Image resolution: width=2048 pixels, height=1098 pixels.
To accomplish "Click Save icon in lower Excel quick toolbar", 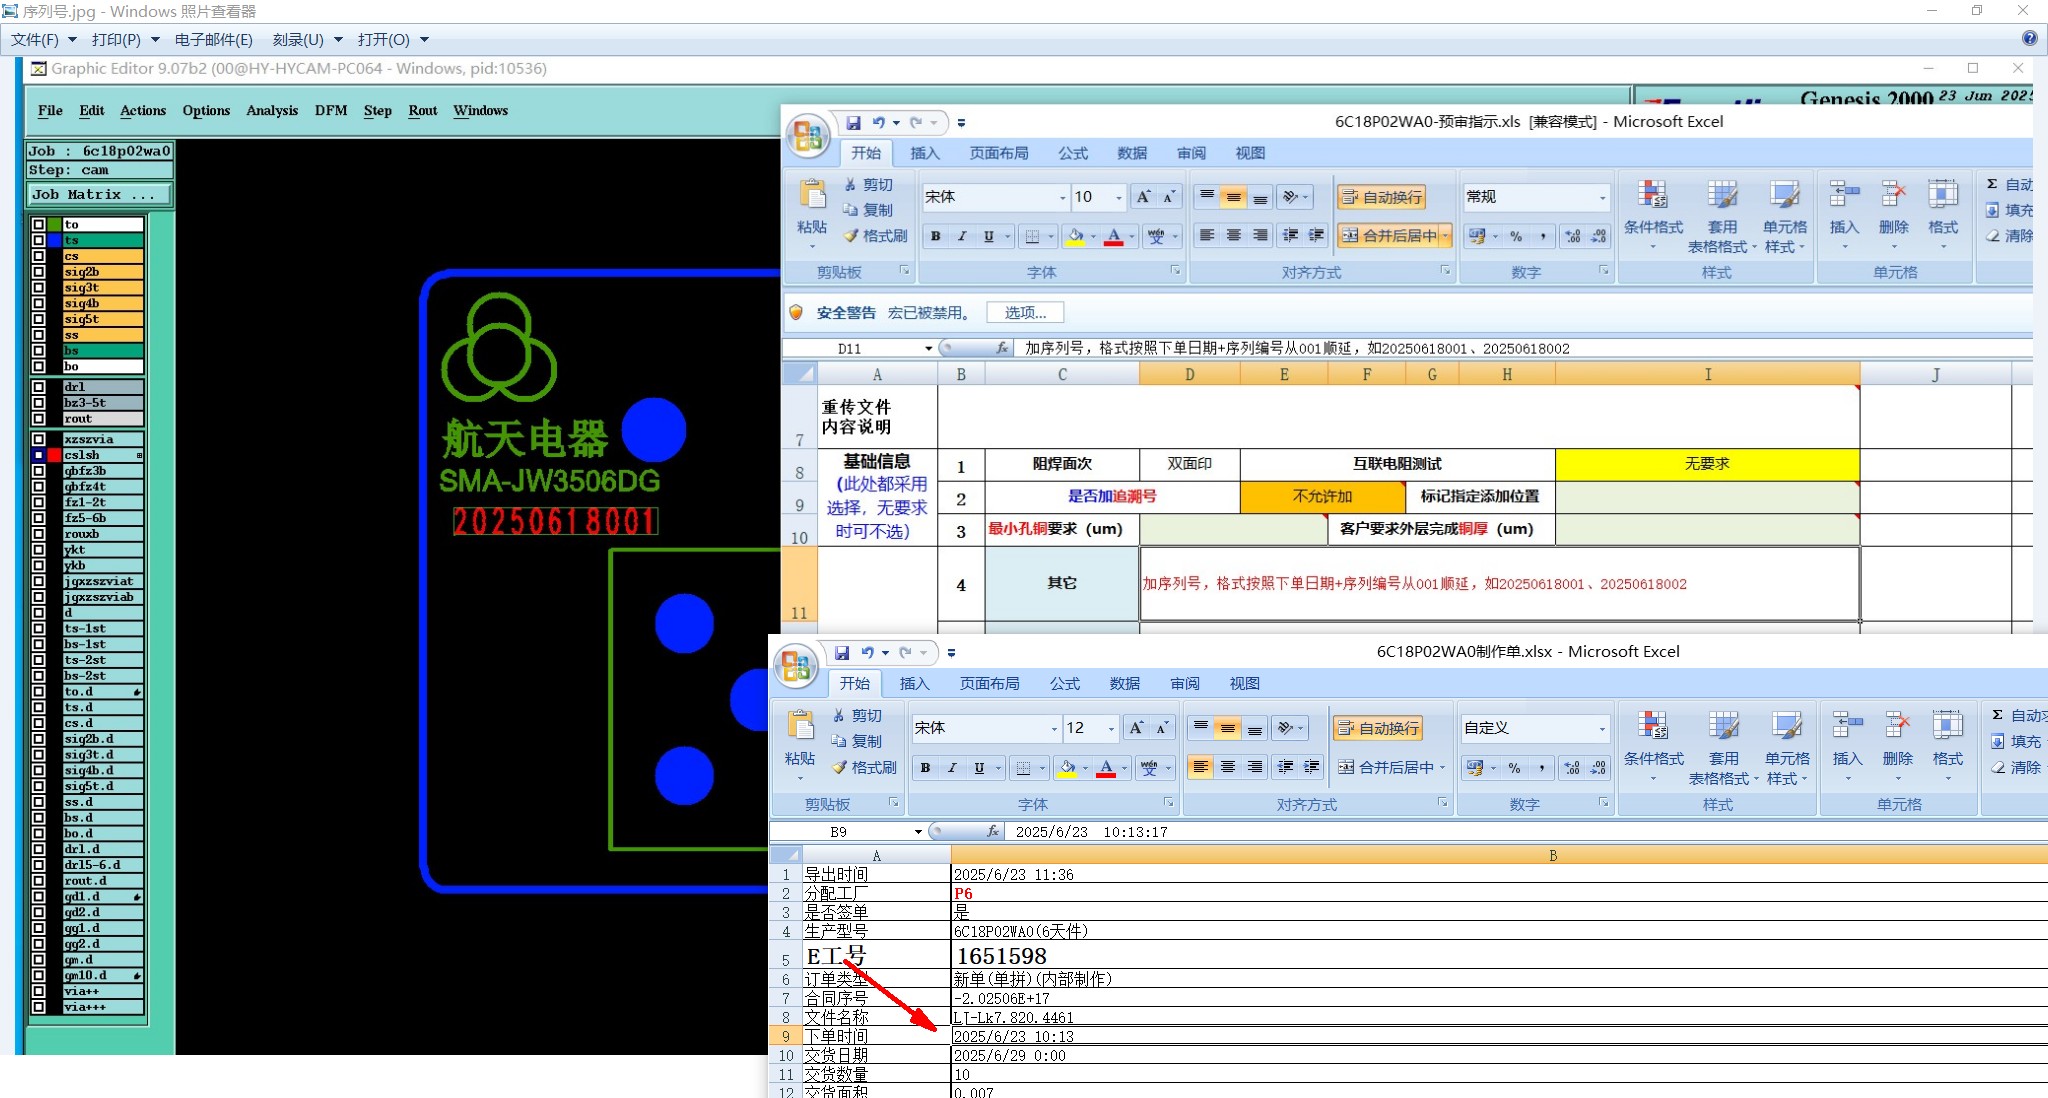I will tap(842, 653).
